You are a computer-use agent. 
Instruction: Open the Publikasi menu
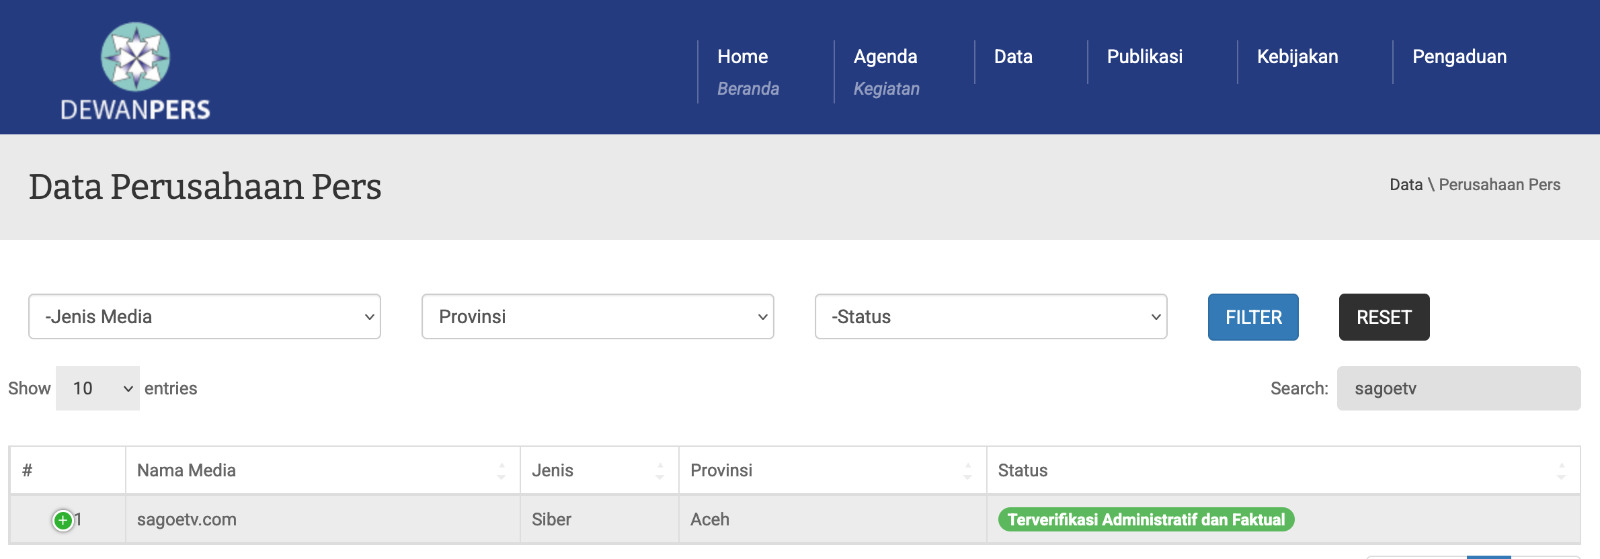(x=1145, y=57)
